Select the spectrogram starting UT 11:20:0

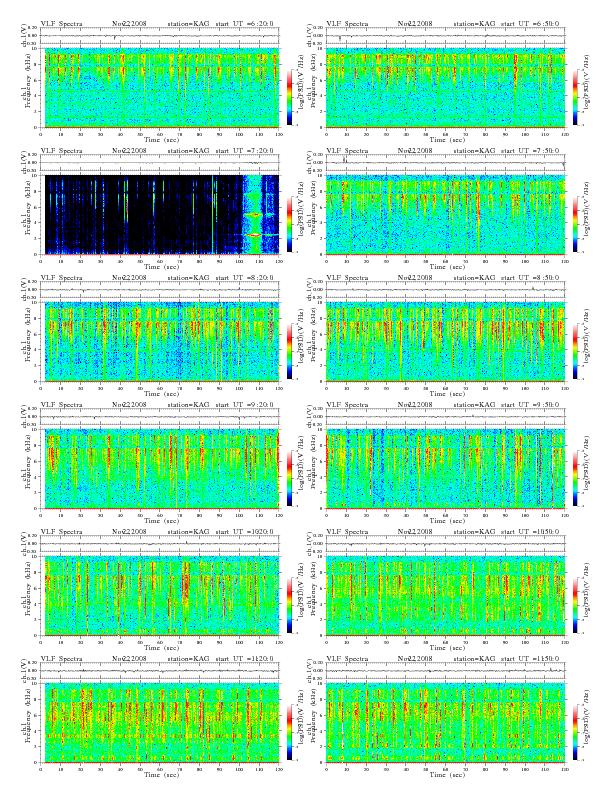[162, 723]
